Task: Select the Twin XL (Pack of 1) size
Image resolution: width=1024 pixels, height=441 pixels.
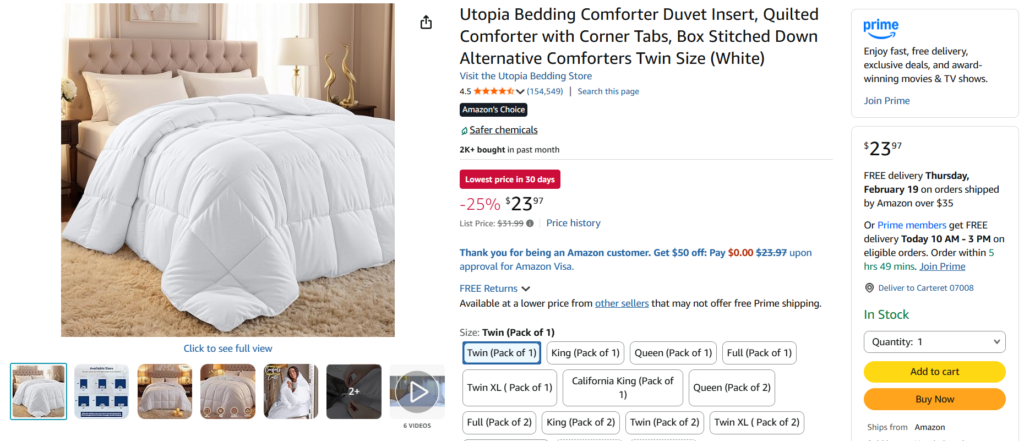Action: point(509,387)
